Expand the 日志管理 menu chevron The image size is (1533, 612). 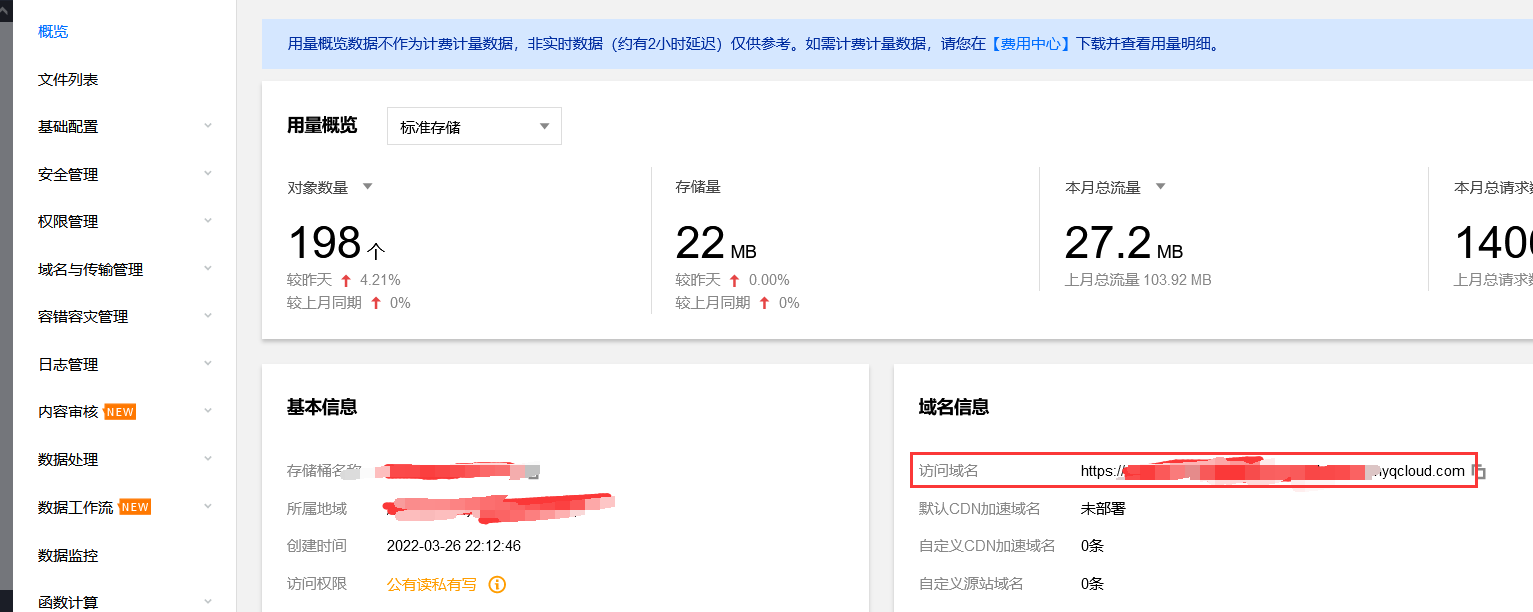[208, 363]
